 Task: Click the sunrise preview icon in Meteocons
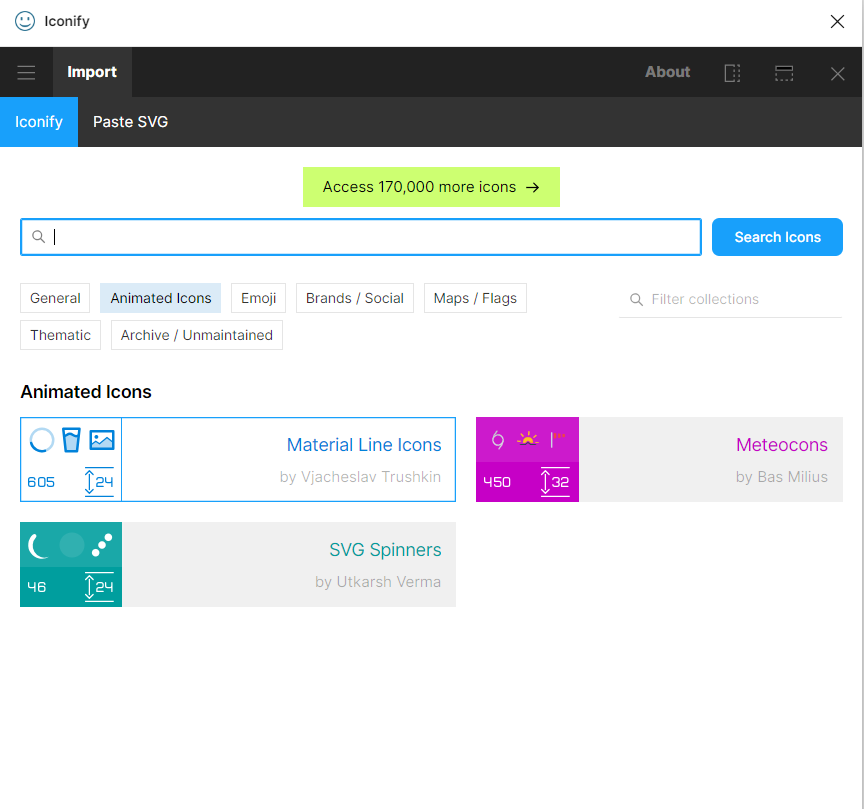tap(528, 439)
